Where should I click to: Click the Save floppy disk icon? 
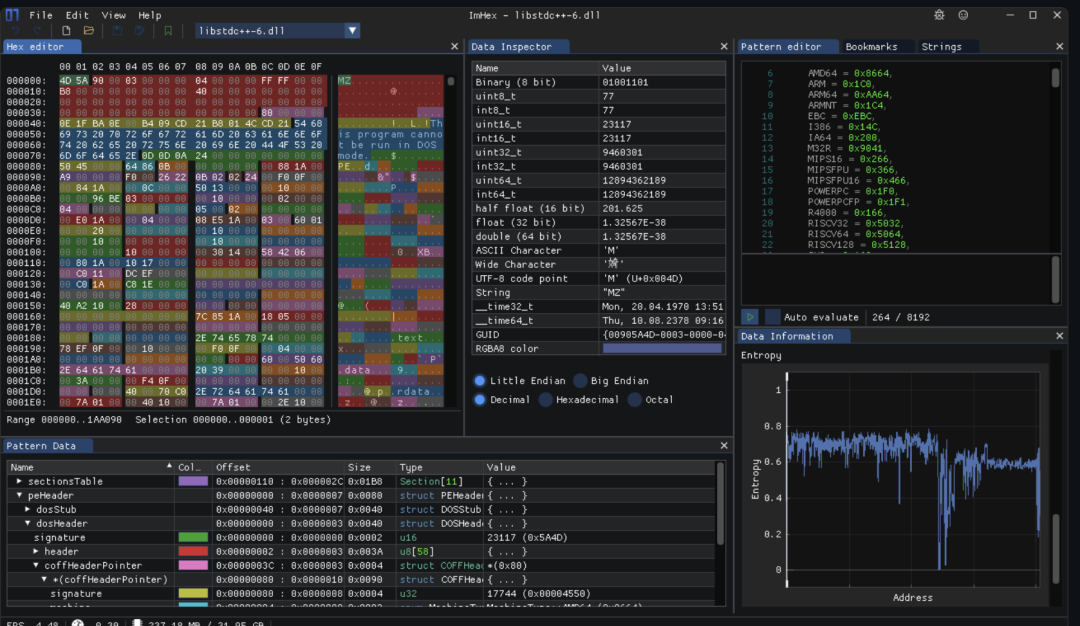coord(117,30)
